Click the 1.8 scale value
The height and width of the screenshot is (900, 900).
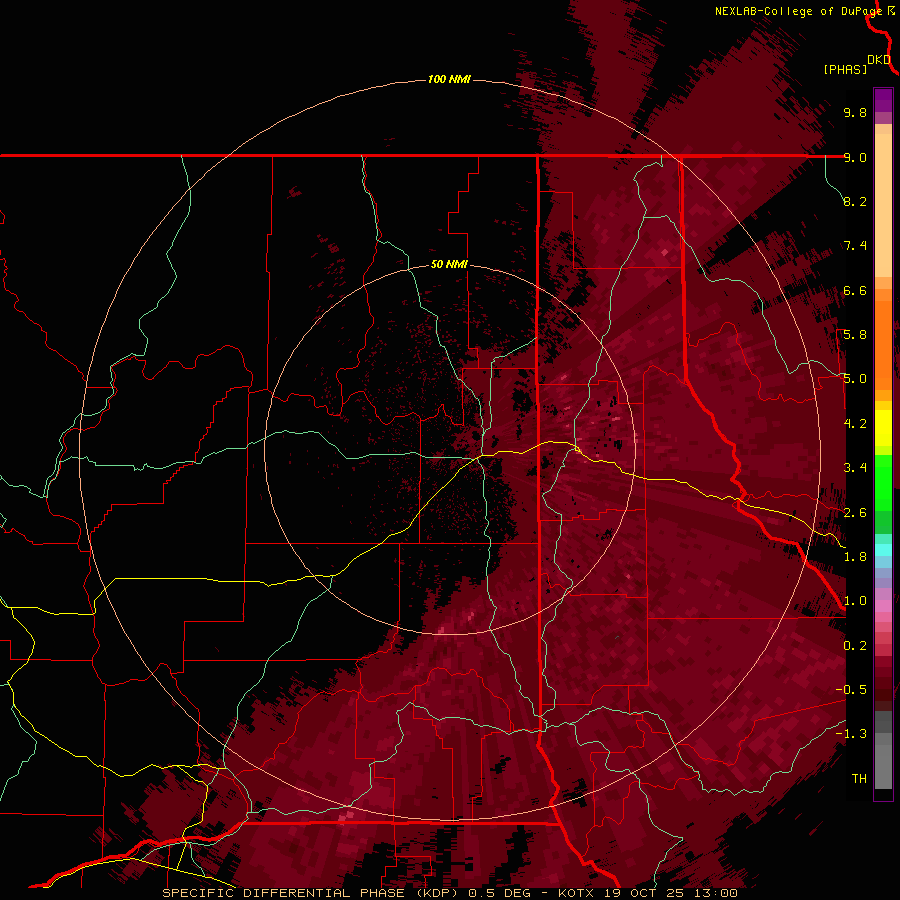[855, 557]
